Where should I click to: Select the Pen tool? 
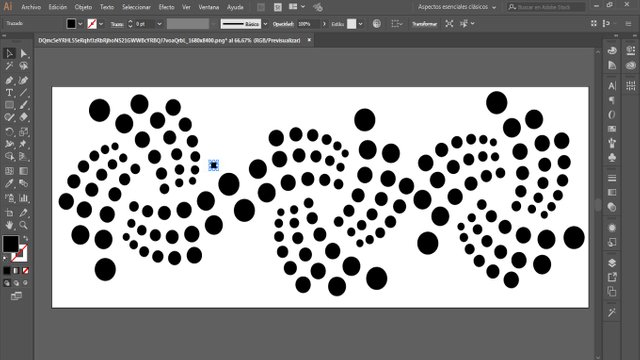click(9, 80)
